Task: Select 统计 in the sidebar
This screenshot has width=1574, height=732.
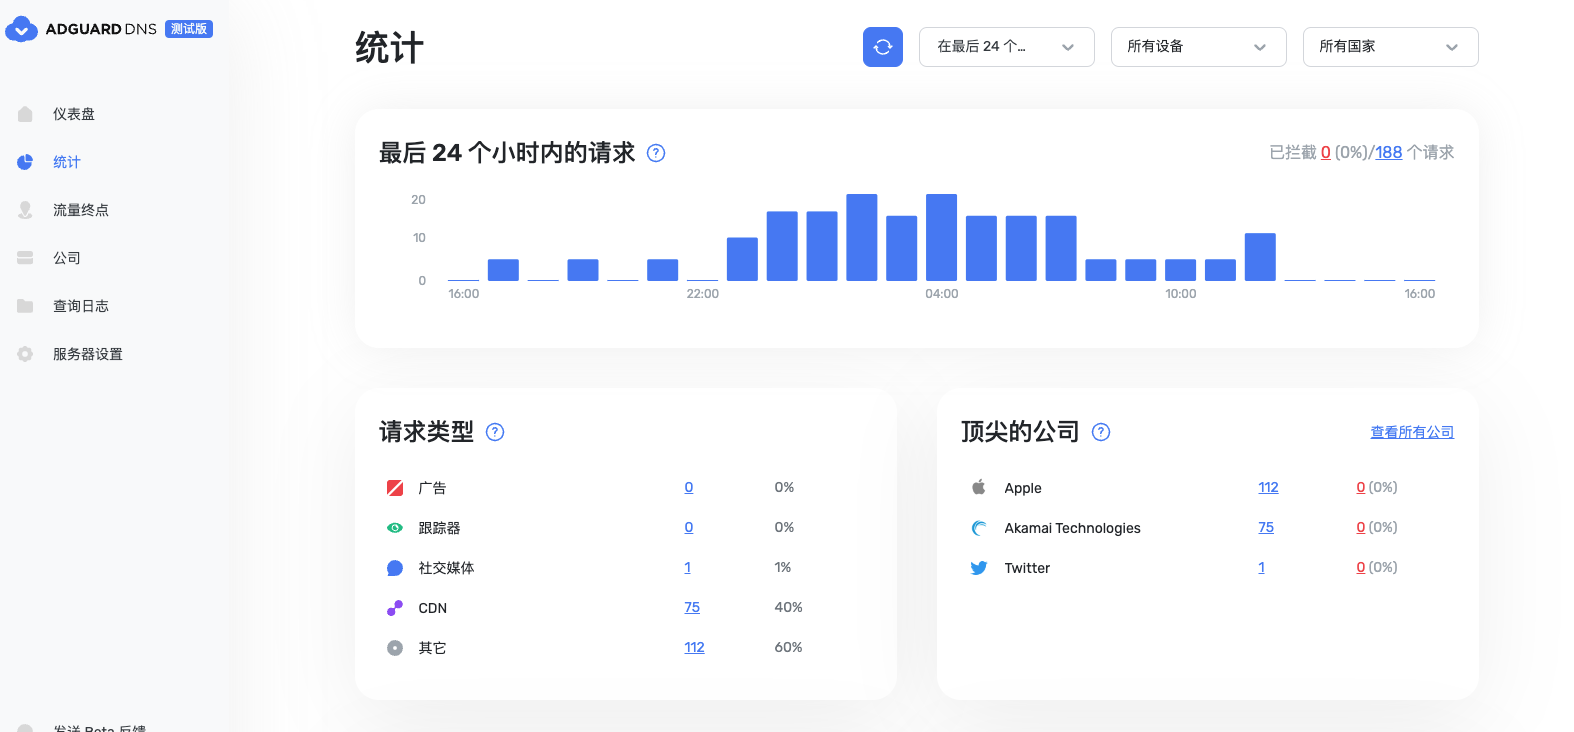Action: tap(67, 162)
